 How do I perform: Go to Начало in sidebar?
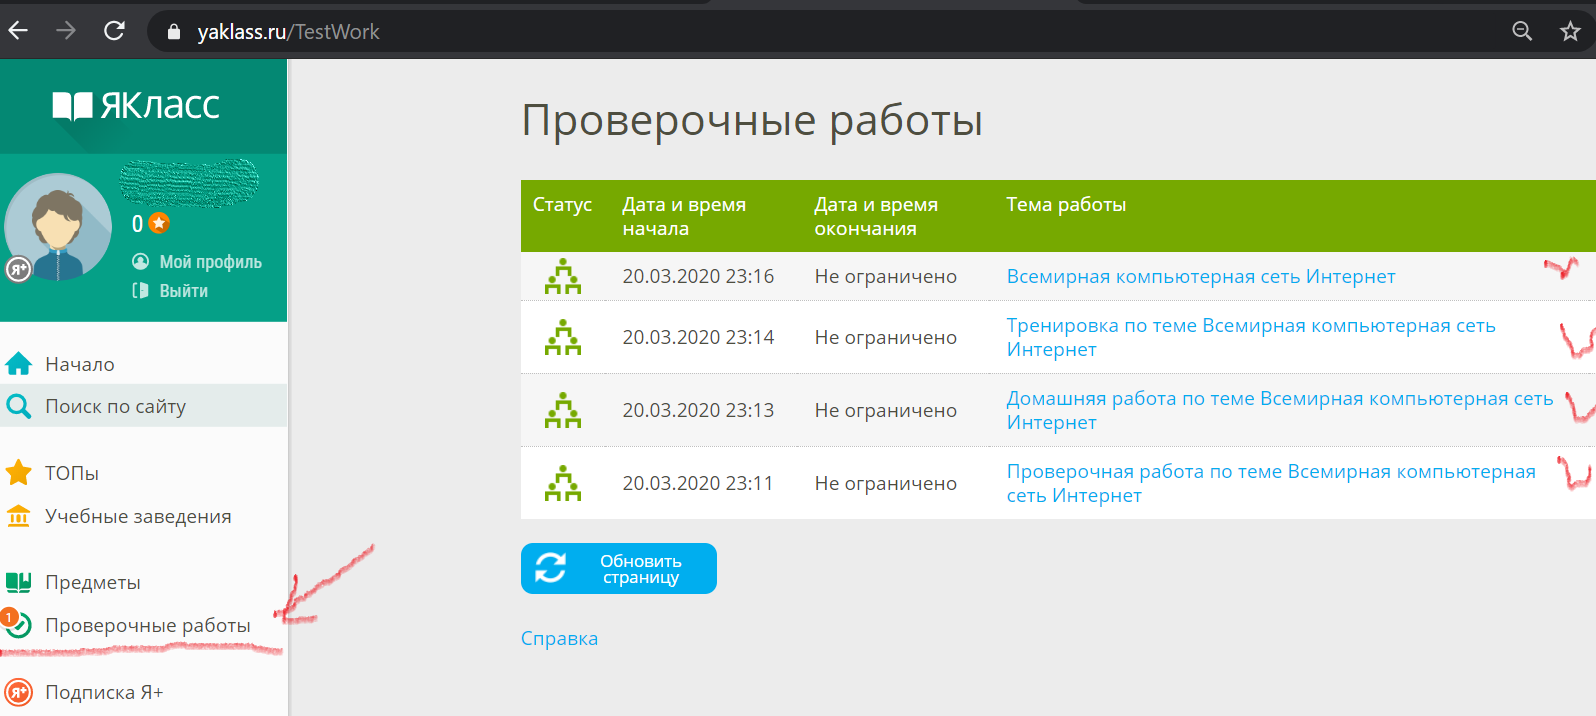tap(79, 364)
